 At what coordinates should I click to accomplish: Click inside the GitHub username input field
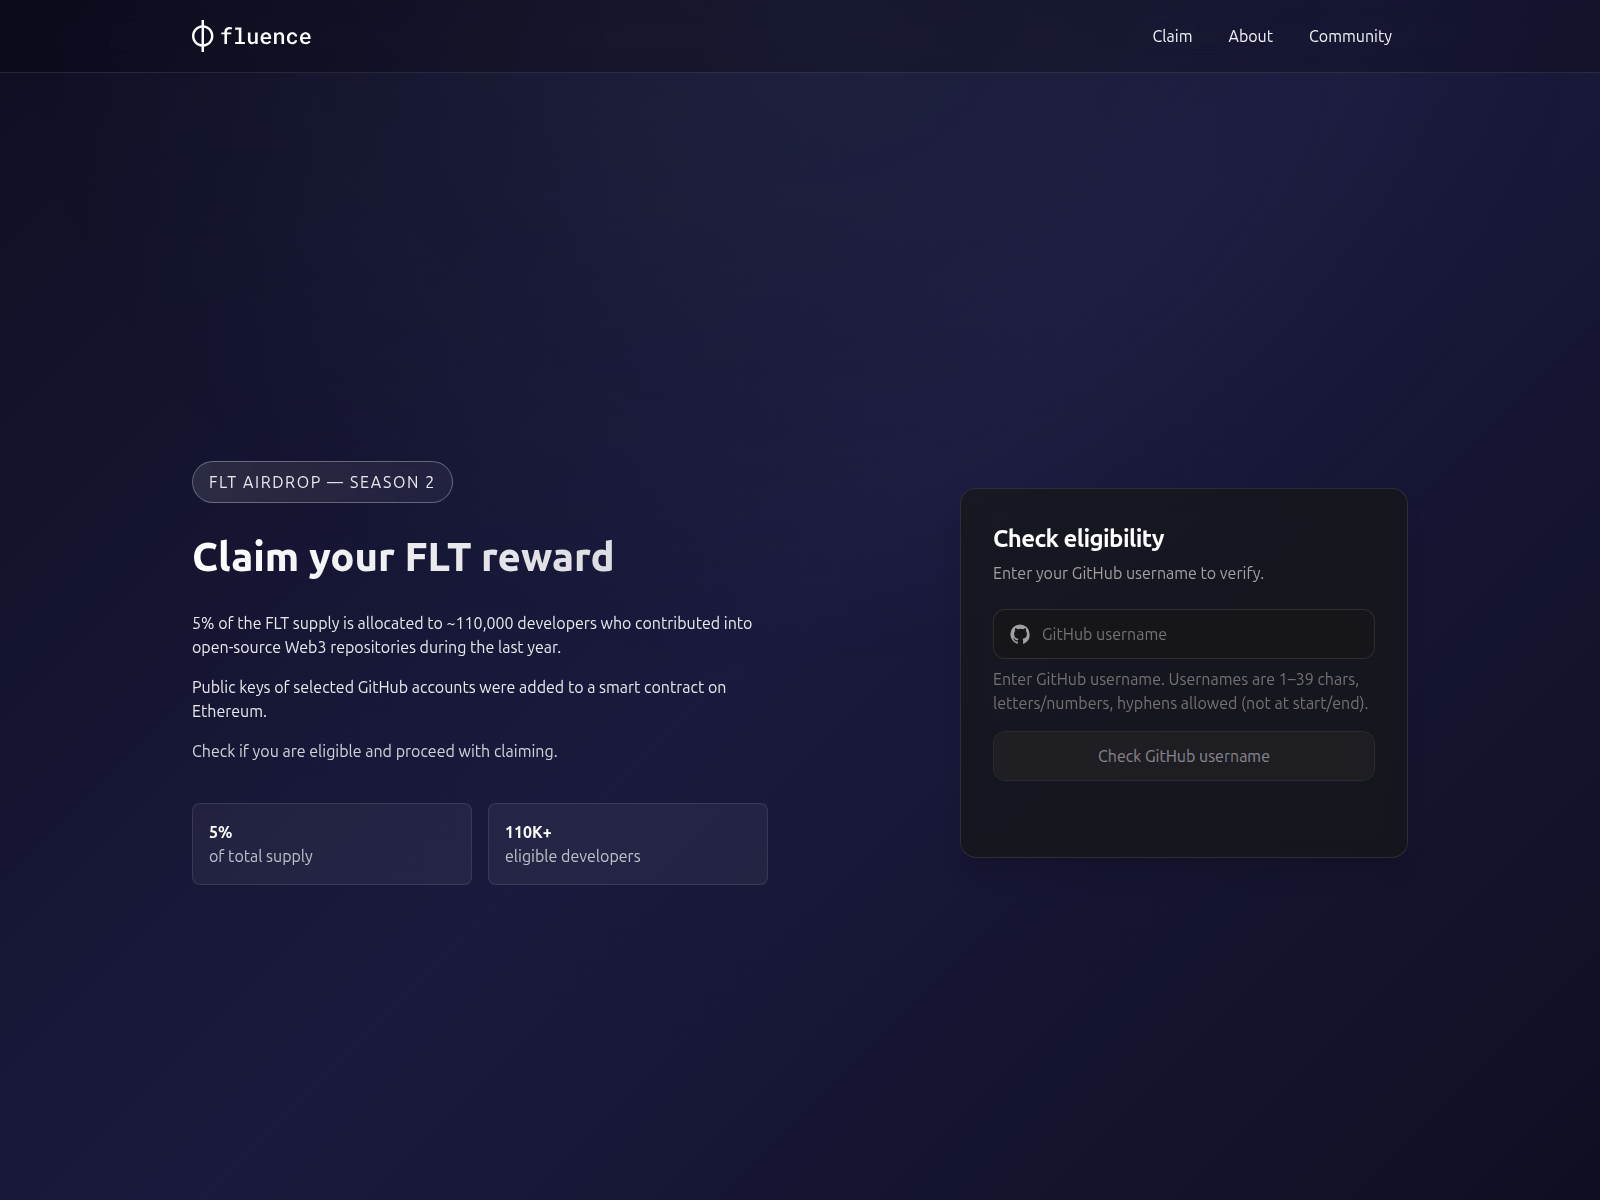[x=1183, y=634]
